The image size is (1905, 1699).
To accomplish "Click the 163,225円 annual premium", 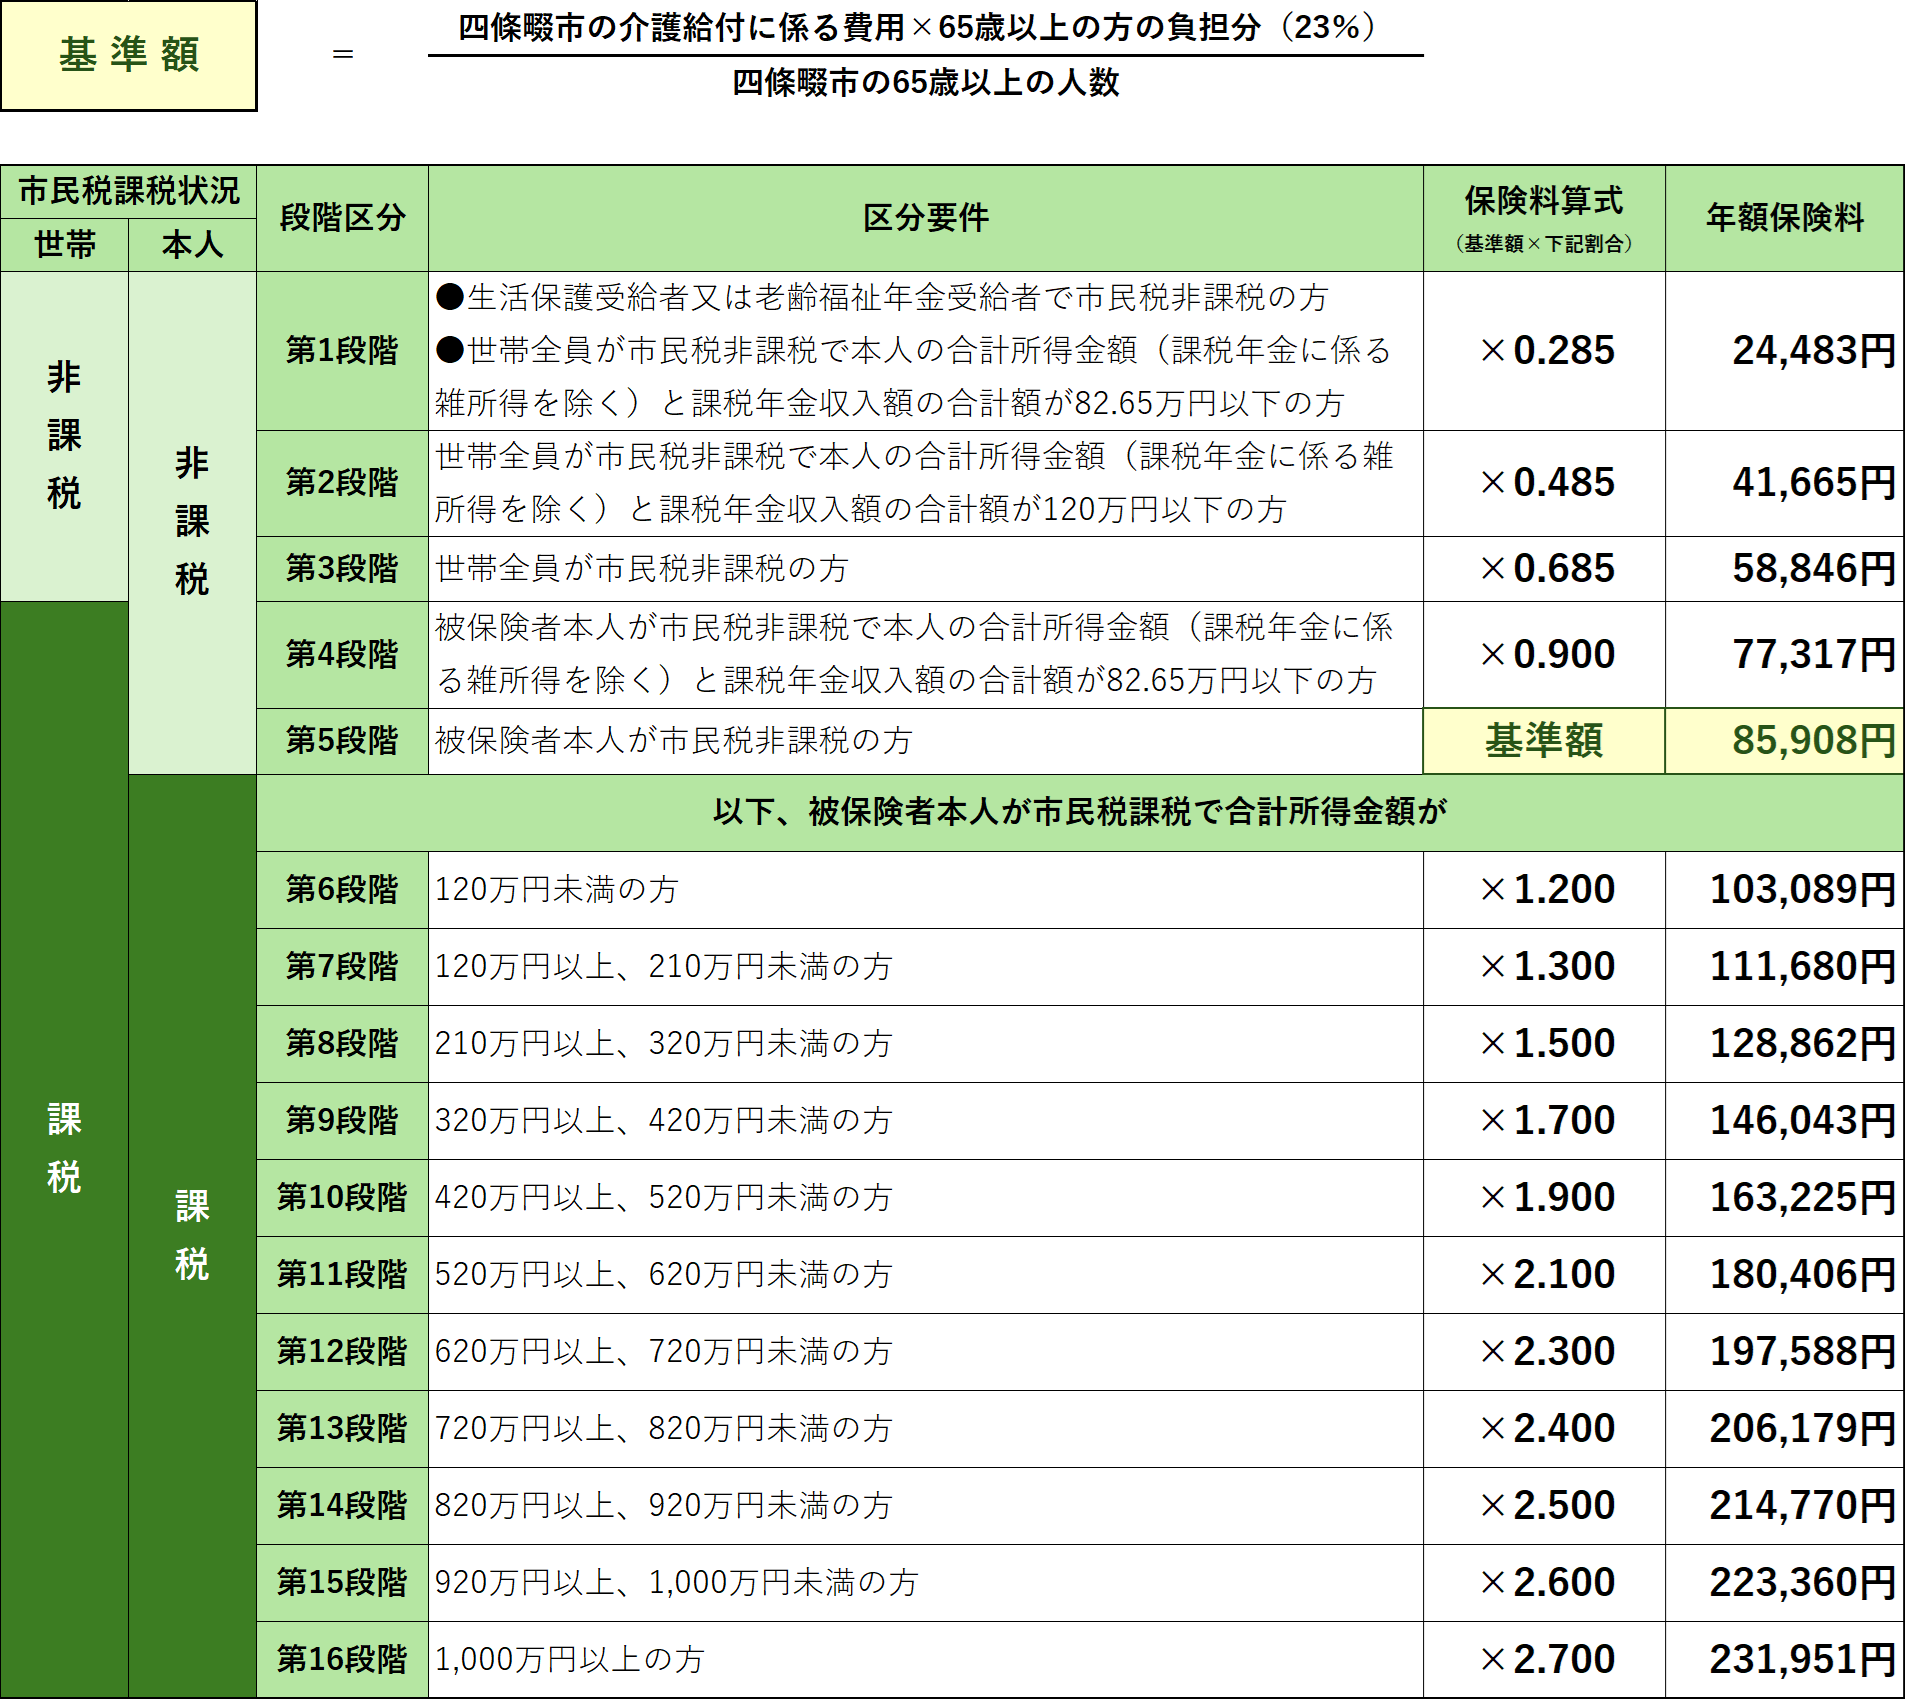I will tap(1785, 1198).
